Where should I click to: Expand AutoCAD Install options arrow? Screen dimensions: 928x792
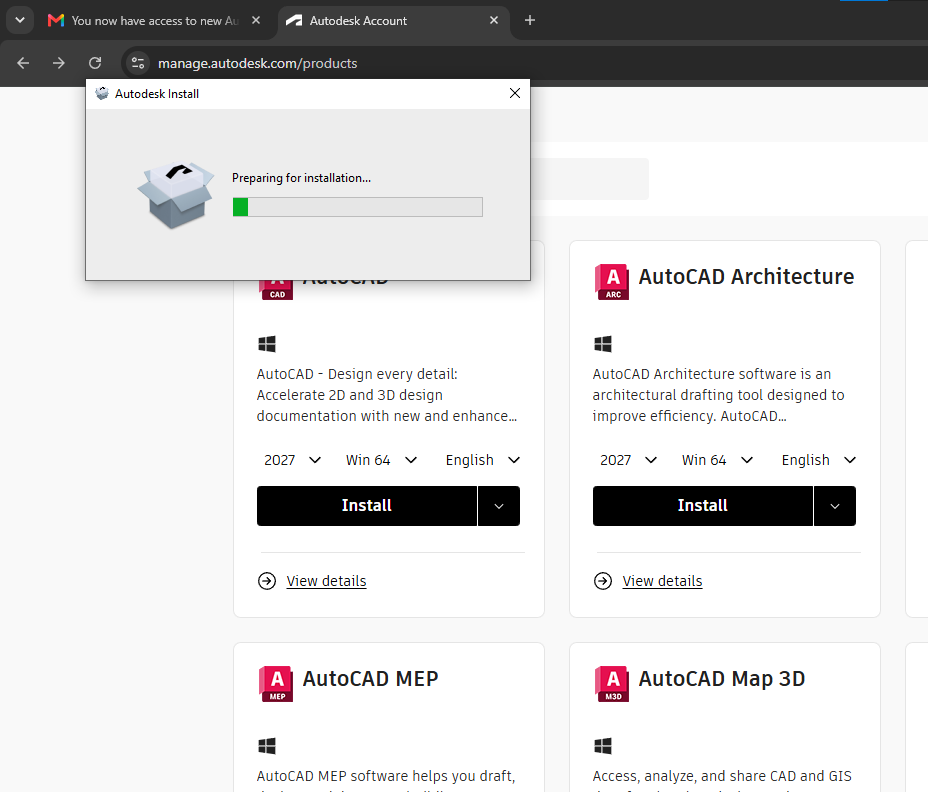pyautogui.click(x=499, y=506)
